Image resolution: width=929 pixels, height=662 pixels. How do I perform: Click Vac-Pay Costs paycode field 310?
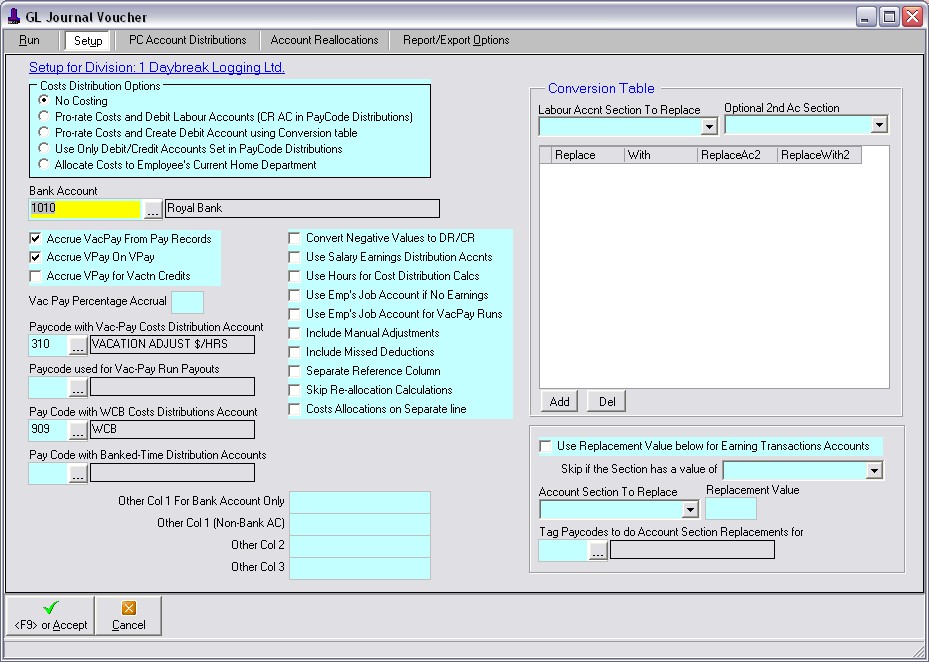tap(49, 345)
